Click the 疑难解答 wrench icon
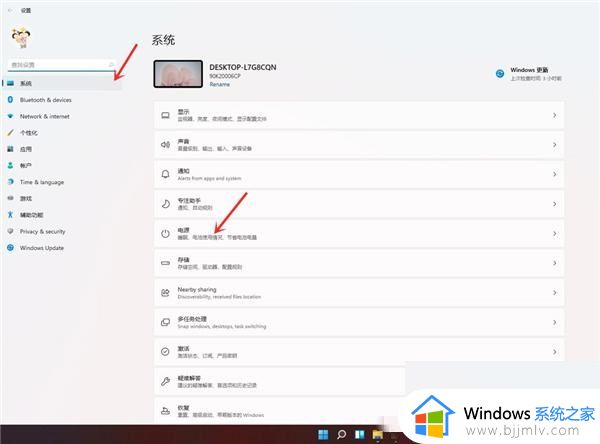The image size is (600, 444). (165, 381)
